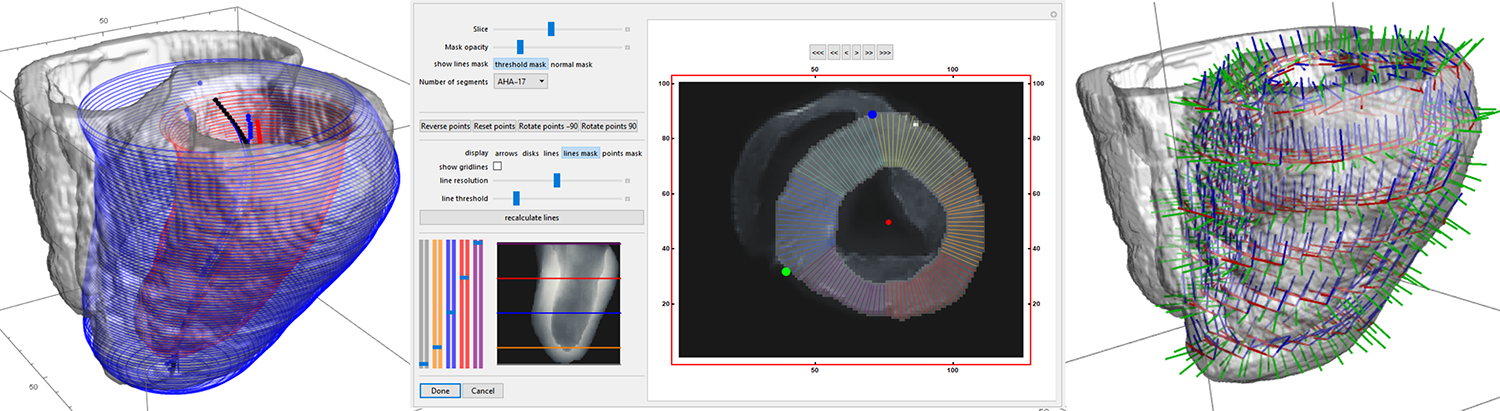Go to previous slice with < button
Image resolution: width=1500 pixels, height=411 pixels.
[846, 51]
